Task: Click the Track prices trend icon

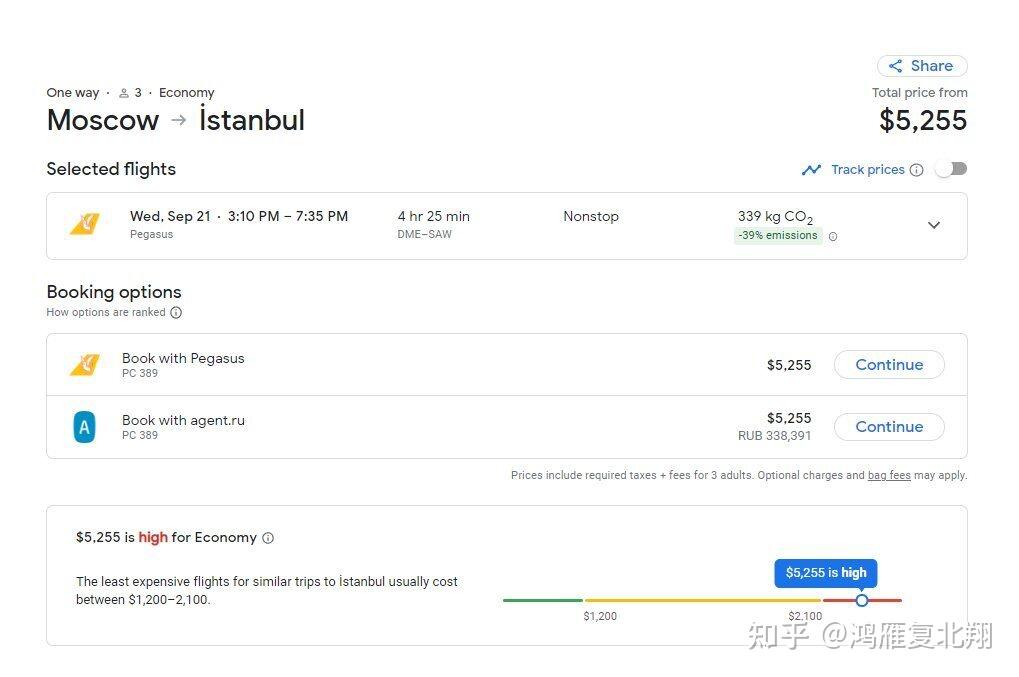Action: pyautogui.click(x=811, y=170)
